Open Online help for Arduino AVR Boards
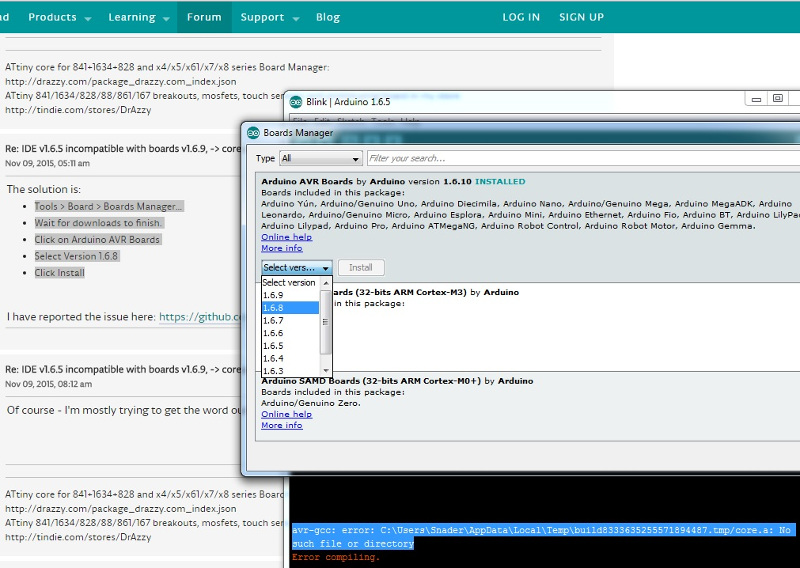This screenshot has width=800, height=568. tap(286, 237)
